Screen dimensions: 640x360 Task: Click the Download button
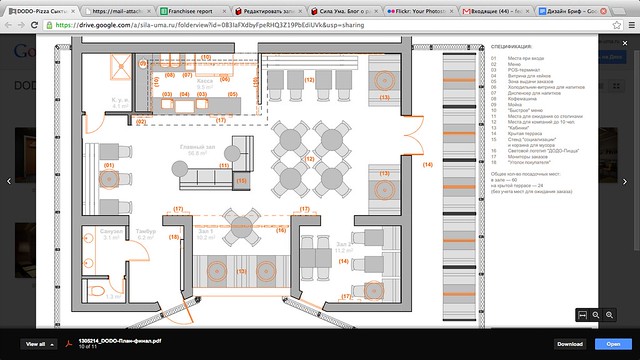tap(570, 344)
